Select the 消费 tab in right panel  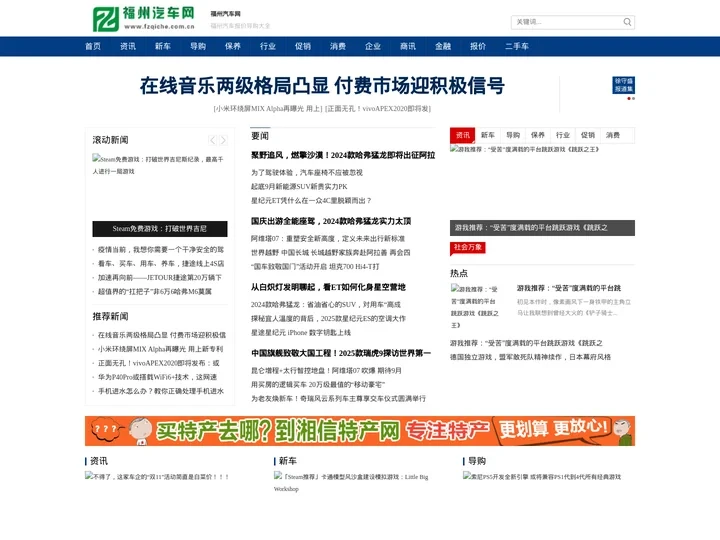click(613, 135)
